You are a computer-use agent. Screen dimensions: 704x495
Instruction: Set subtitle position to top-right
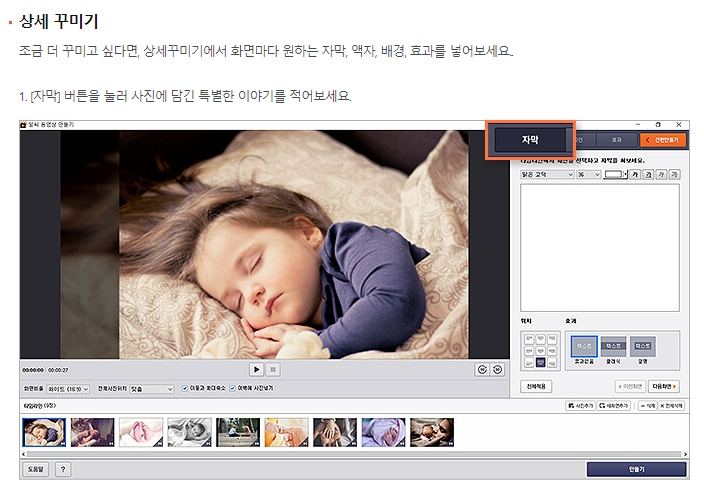(552, 339)
